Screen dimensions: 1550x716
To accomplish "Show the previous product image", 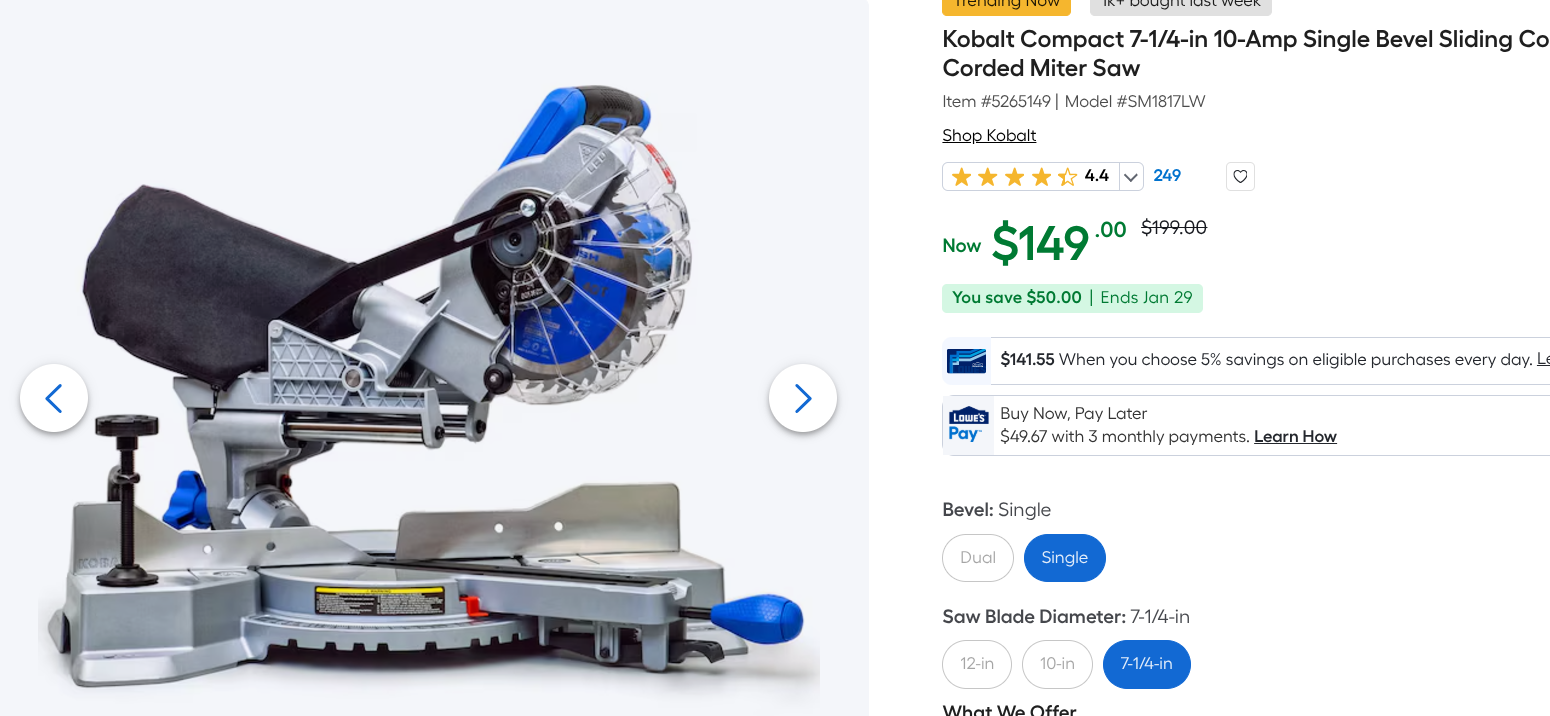I will (54, 398).
